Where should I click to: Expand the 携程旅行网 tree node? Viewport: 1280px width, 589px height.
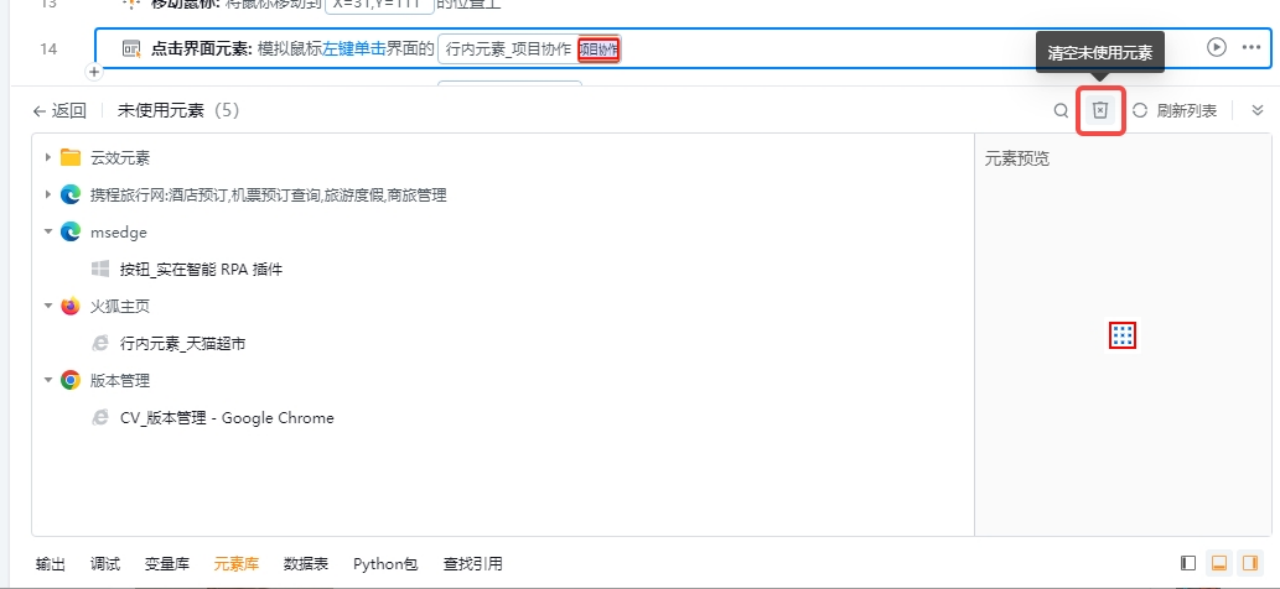[47, 195]
